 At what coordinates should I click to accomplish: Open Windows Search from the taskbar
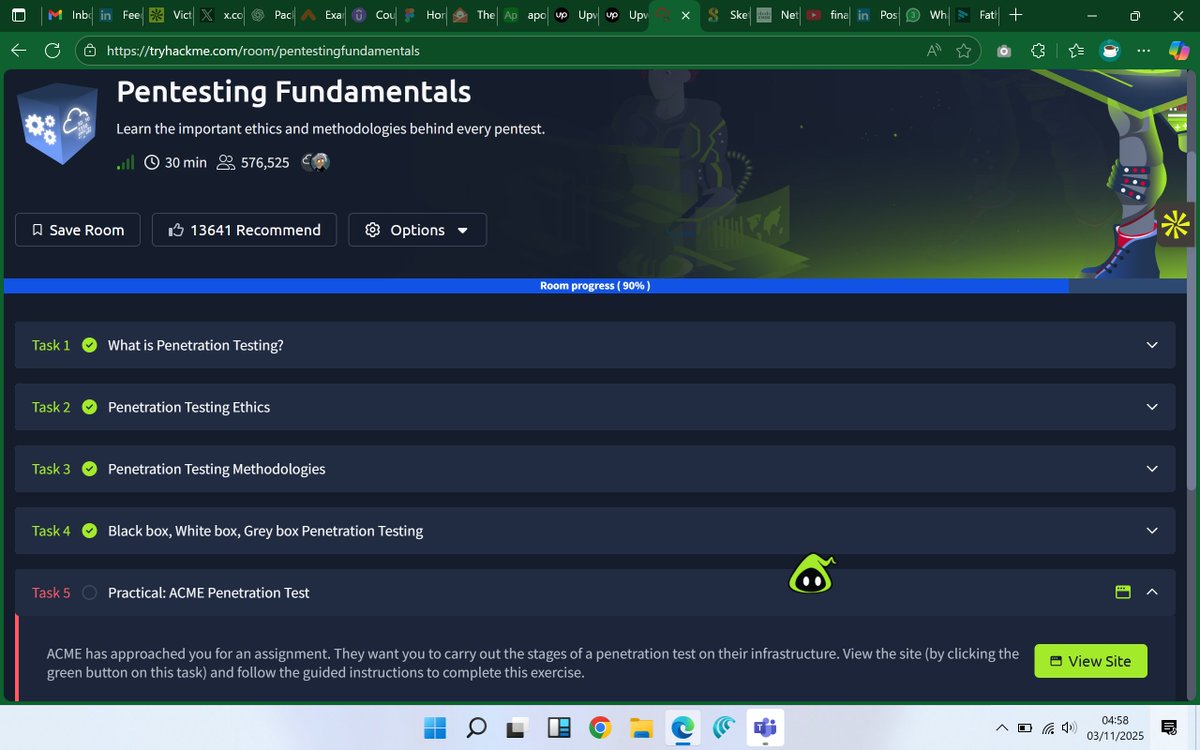click(x=476, y=728)
